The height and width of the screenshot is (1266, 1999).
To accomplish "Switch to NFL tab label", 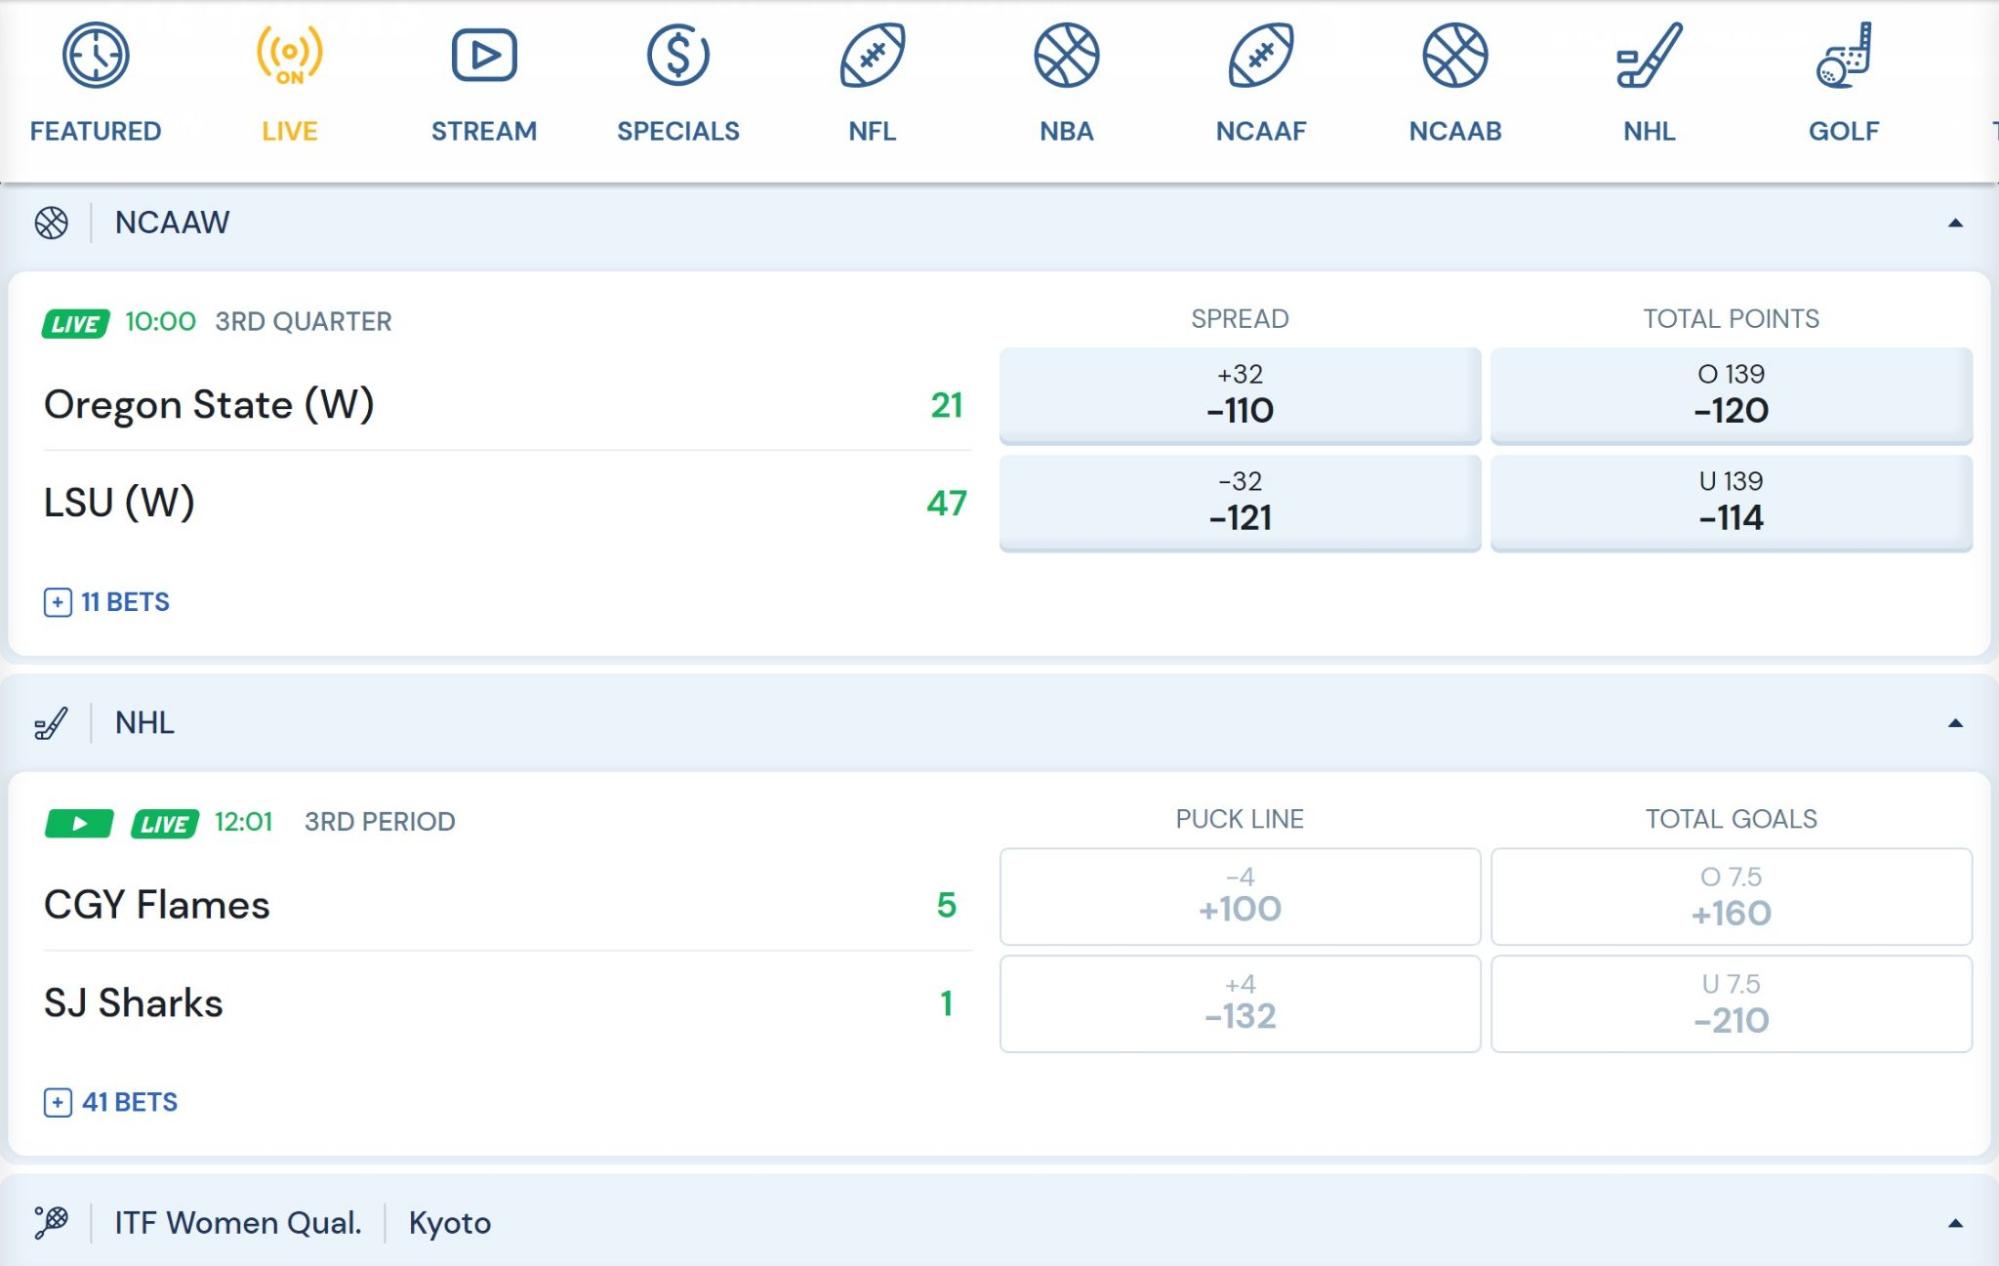I will [872, 131].
